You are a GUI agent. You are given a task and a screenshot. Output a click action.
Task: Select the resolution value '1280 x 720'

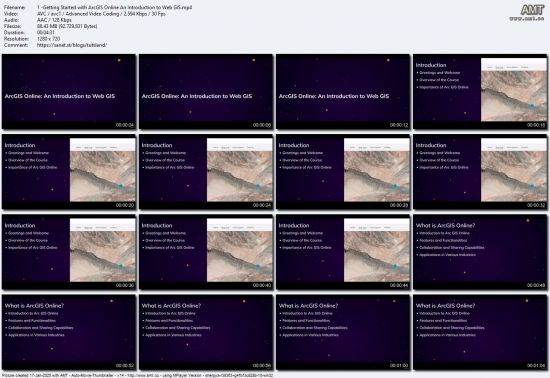pos(48,39)
